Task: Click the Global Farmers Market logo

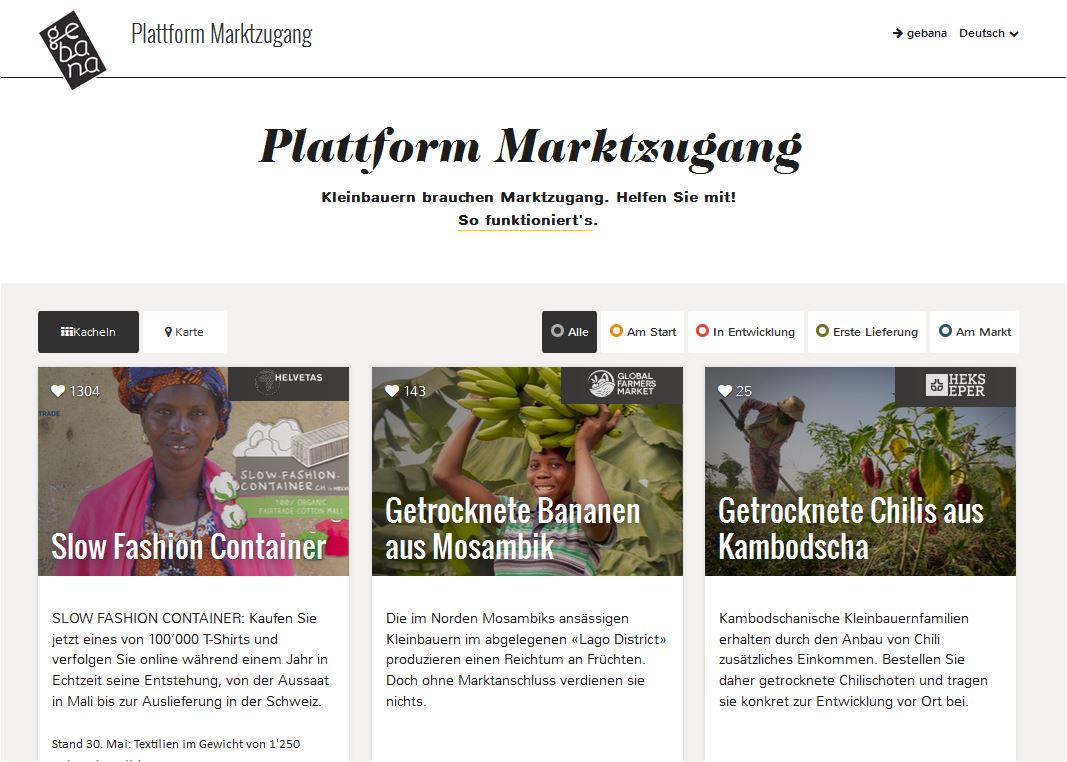Action: coord(622,384)
